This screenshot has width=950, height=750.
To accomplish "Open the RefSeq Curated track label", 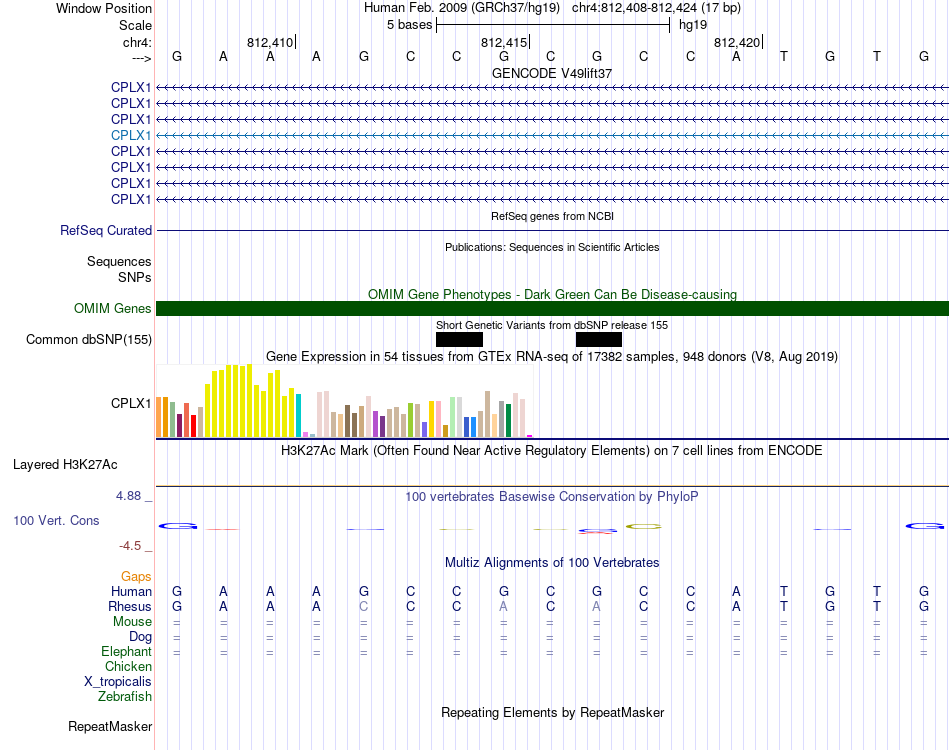I will click(106, 230).
